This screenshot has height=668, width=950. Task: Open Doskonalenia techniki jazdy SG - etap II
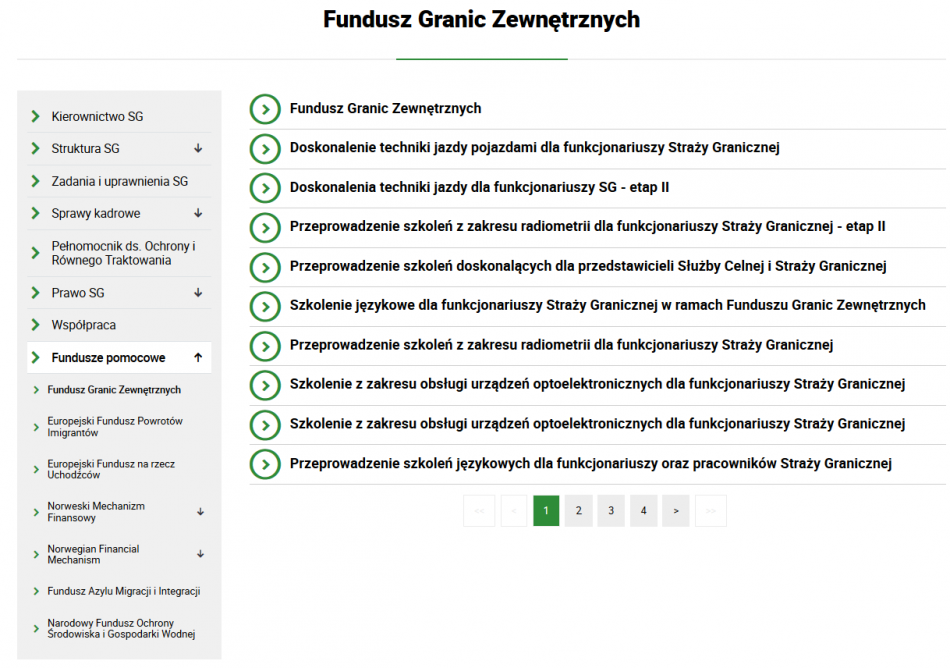click(479, 188)
